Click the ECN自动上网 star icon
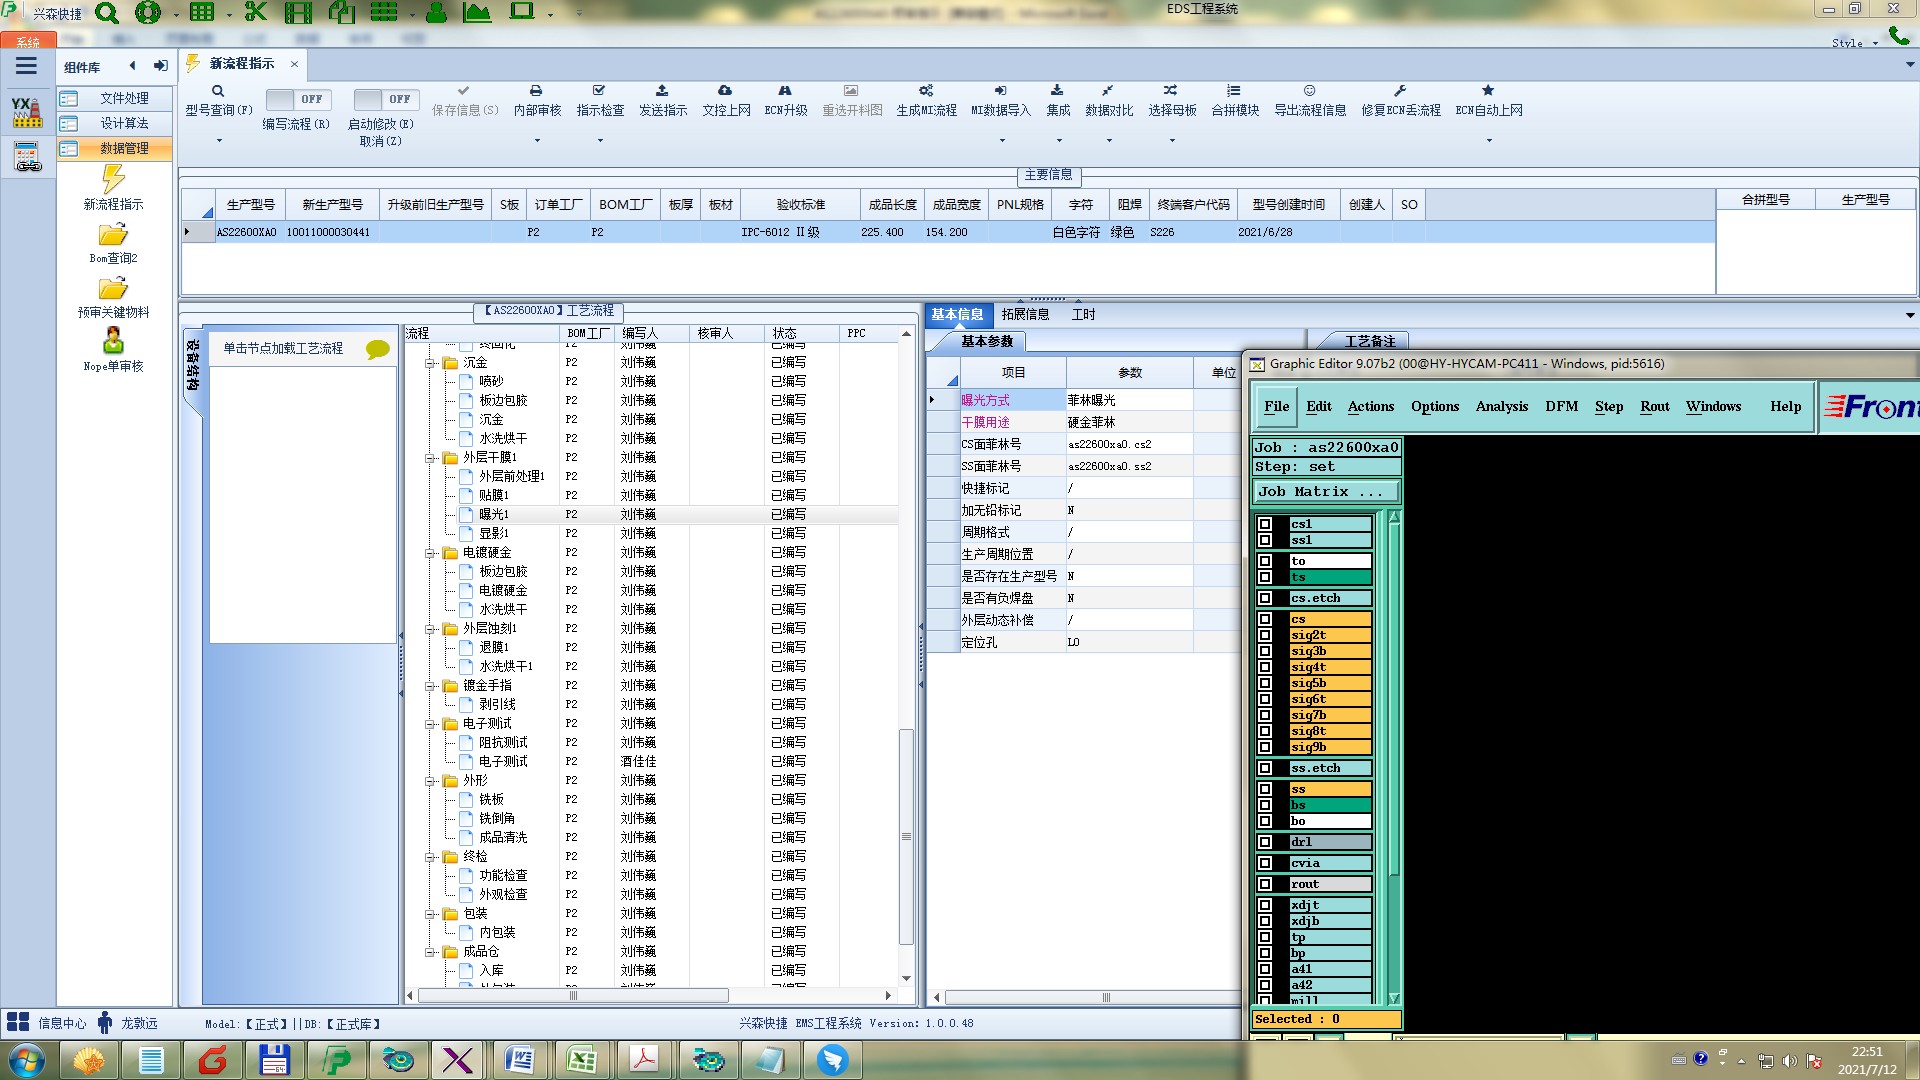This screenshot has width=1920, height=1080. tap(1488, 91)
